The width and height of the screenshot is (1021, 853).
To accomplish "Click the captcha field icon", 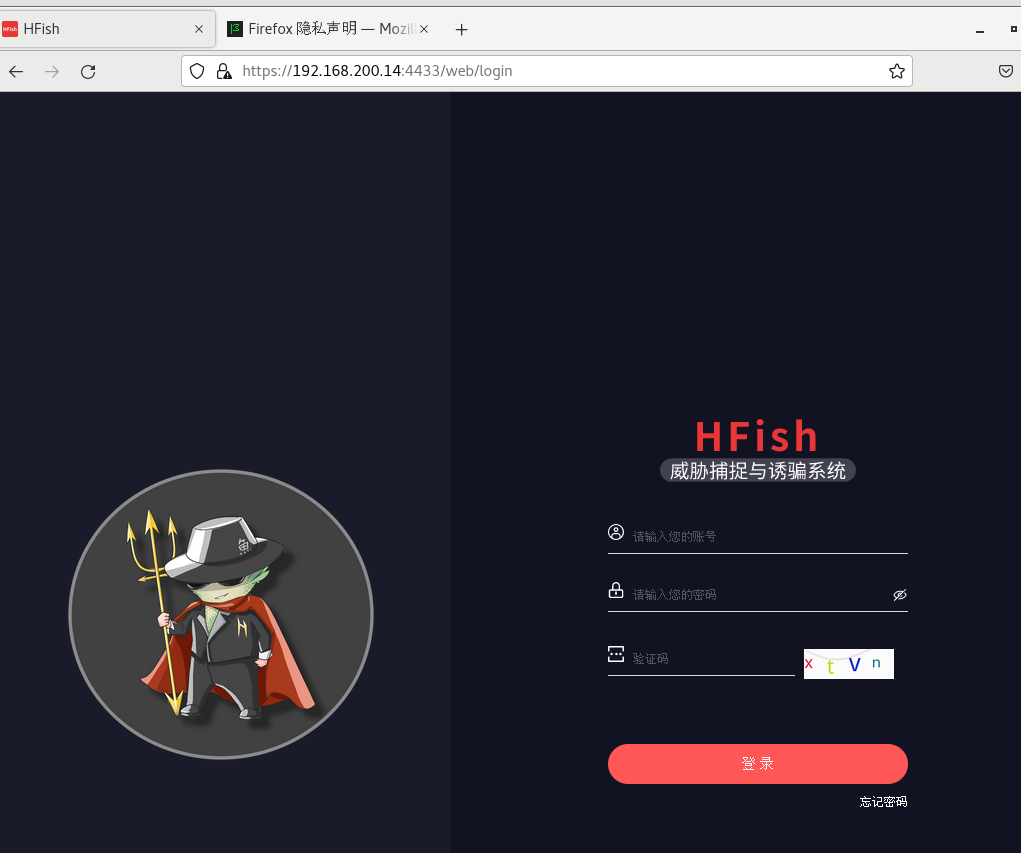I will (x=615, y=654).
